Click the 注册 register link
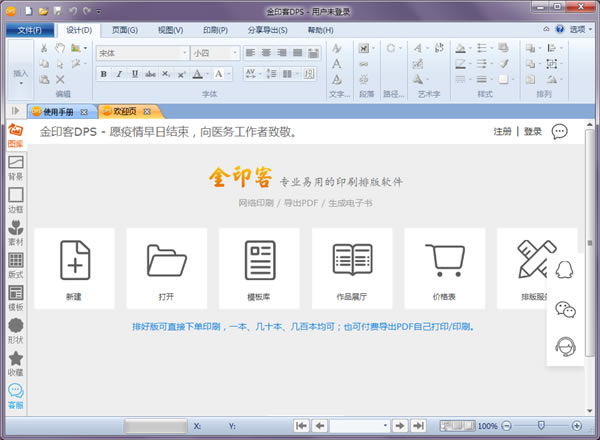The image size is (600, 440). [x=502, y=132]
